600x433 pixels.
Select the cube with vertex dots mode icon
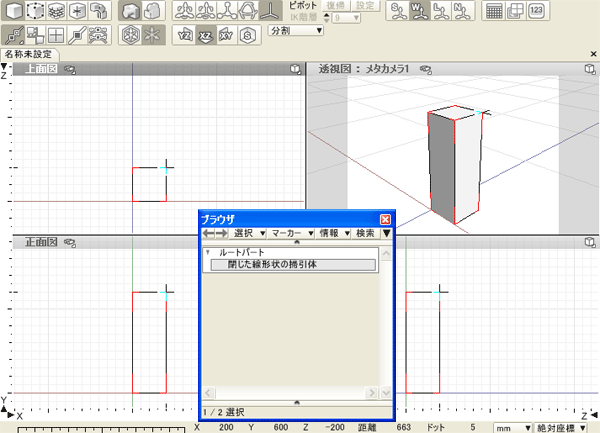point(35,10)
